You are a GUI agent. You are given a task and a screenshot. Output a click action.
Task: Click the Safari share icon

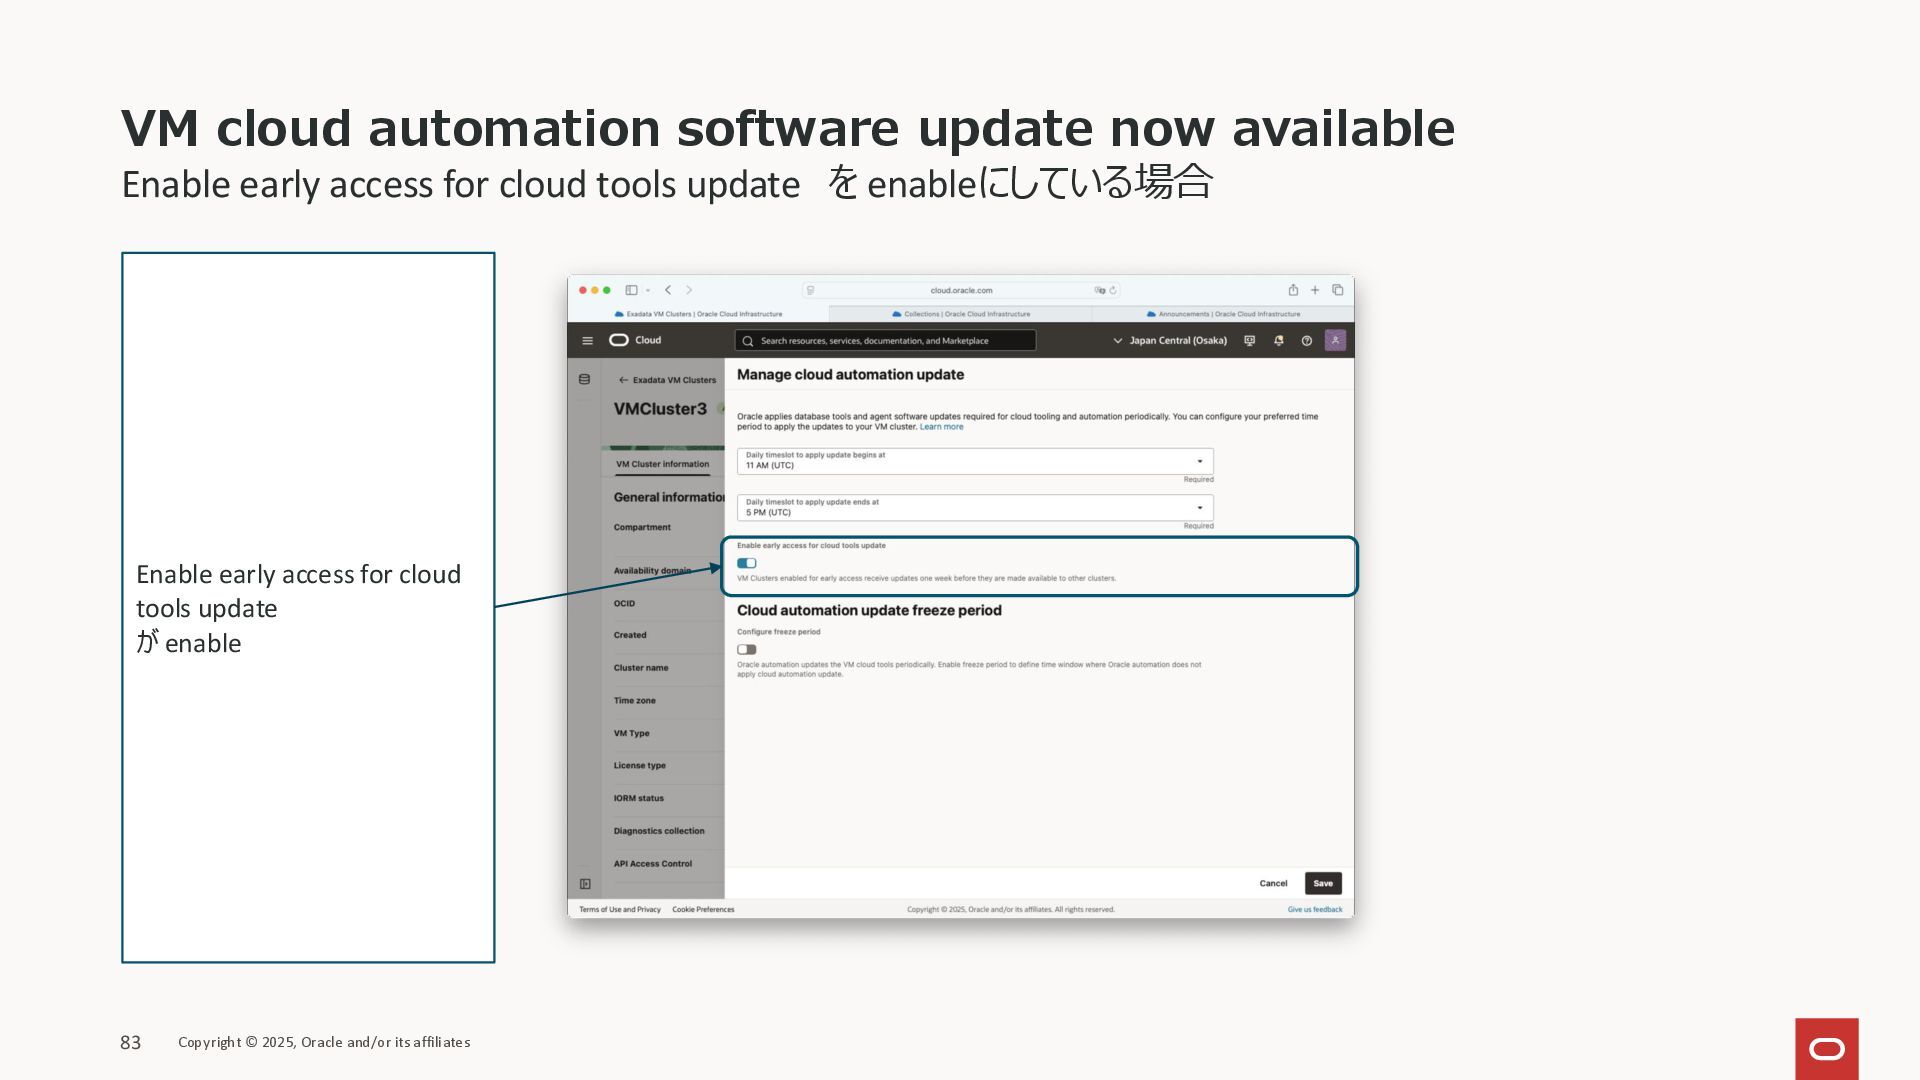tap(1293, 290)
